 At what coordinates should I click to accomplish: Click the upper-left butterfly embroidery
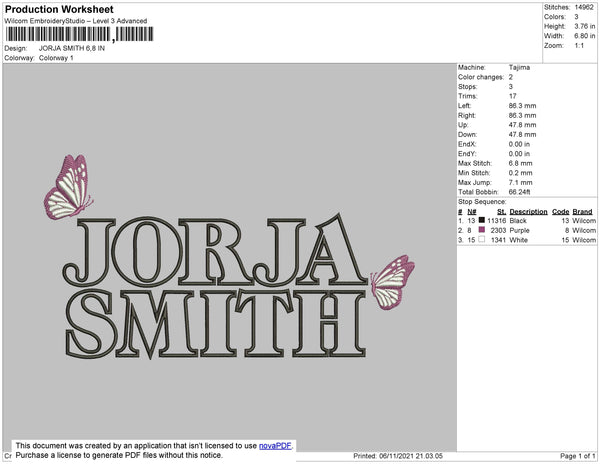point(68,187)
